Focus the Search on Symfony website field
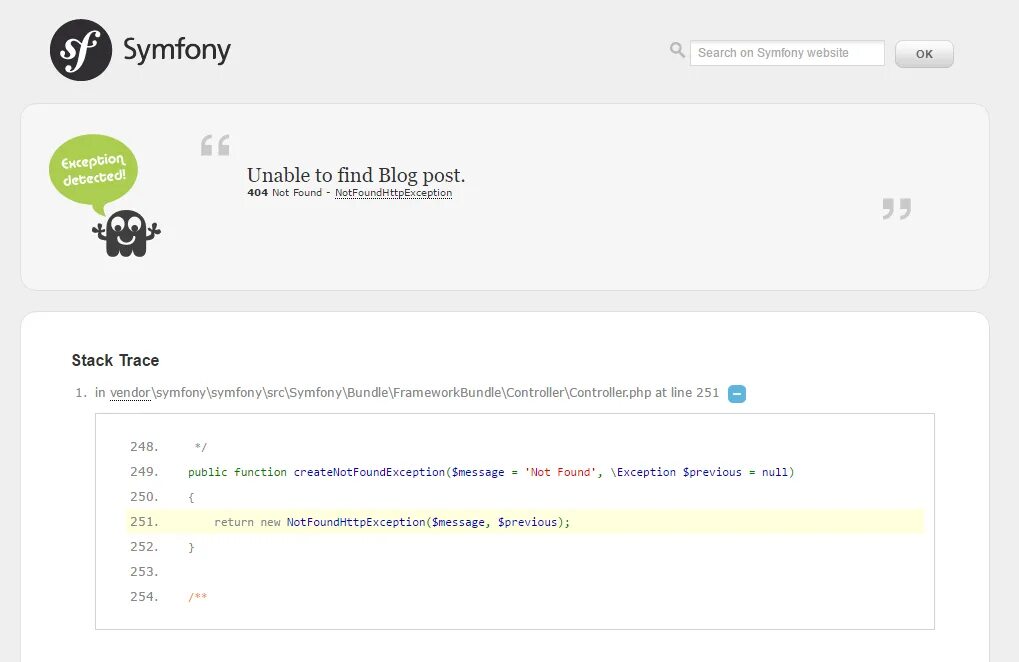The height and width of the screenshot is (662, 1019). [x=787, y=53]
